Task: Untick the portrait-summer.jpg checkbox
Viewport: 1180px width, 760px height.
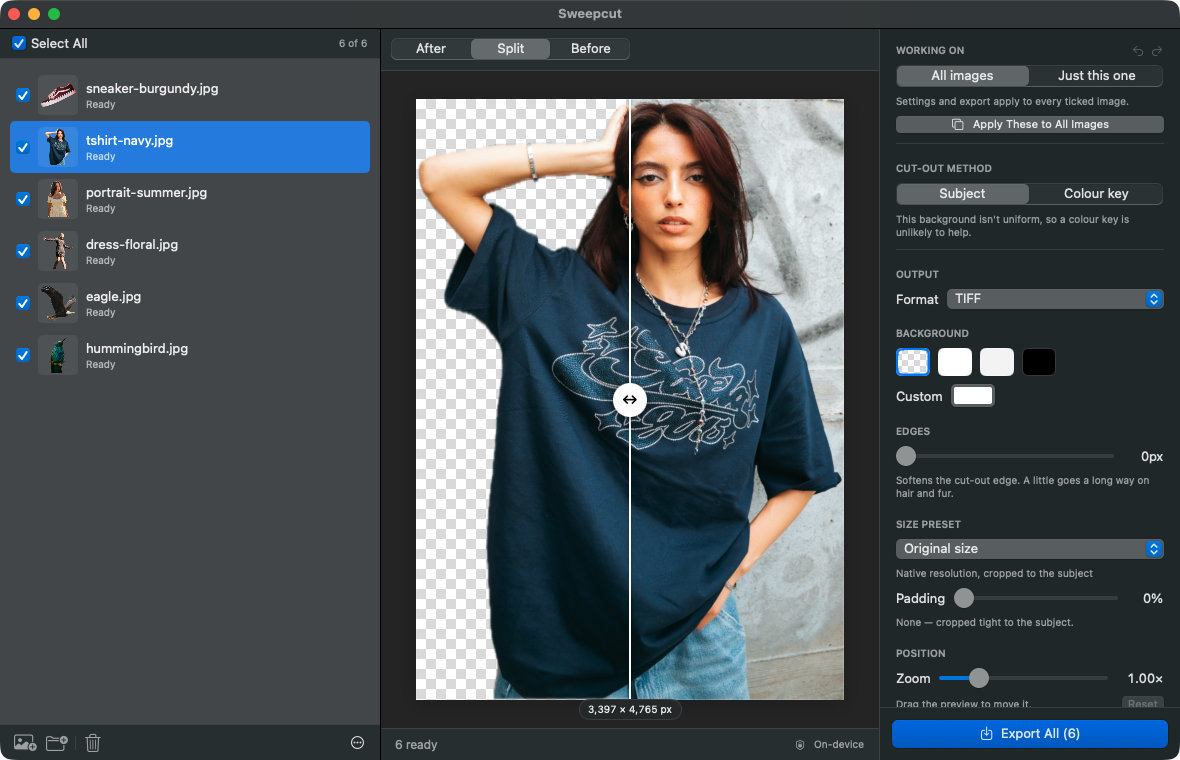Action: point(23,199)
